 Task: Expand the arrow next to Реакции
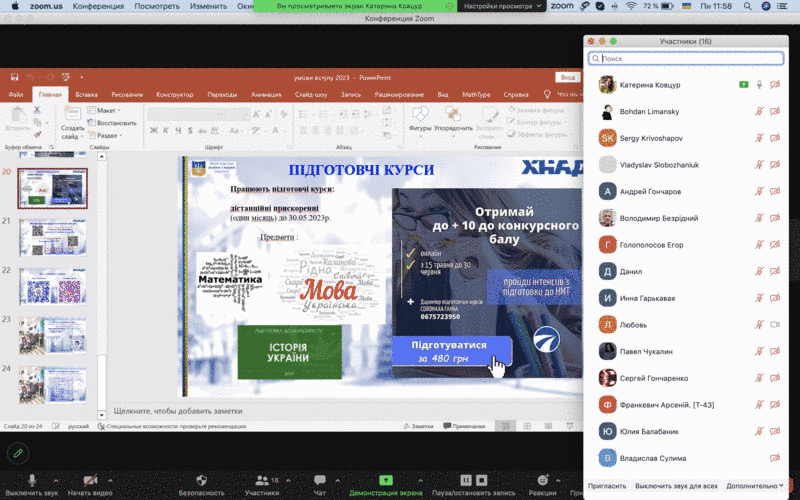(x=558, y=480)
